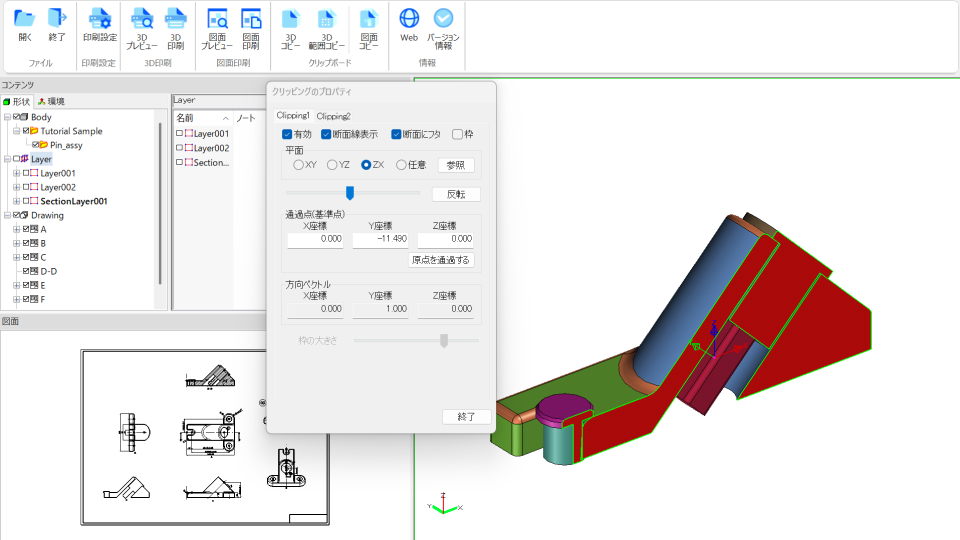Image resolution: width=960 pixels, height=540 pixels.
Task: Switch to the 環境 tab
Action: [50, 102]
